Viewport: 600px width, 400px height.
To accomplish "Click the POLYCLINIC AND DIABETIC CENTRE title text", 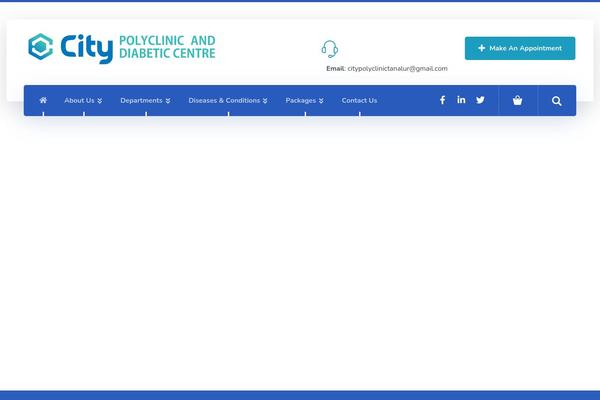I will pos(167,47).
